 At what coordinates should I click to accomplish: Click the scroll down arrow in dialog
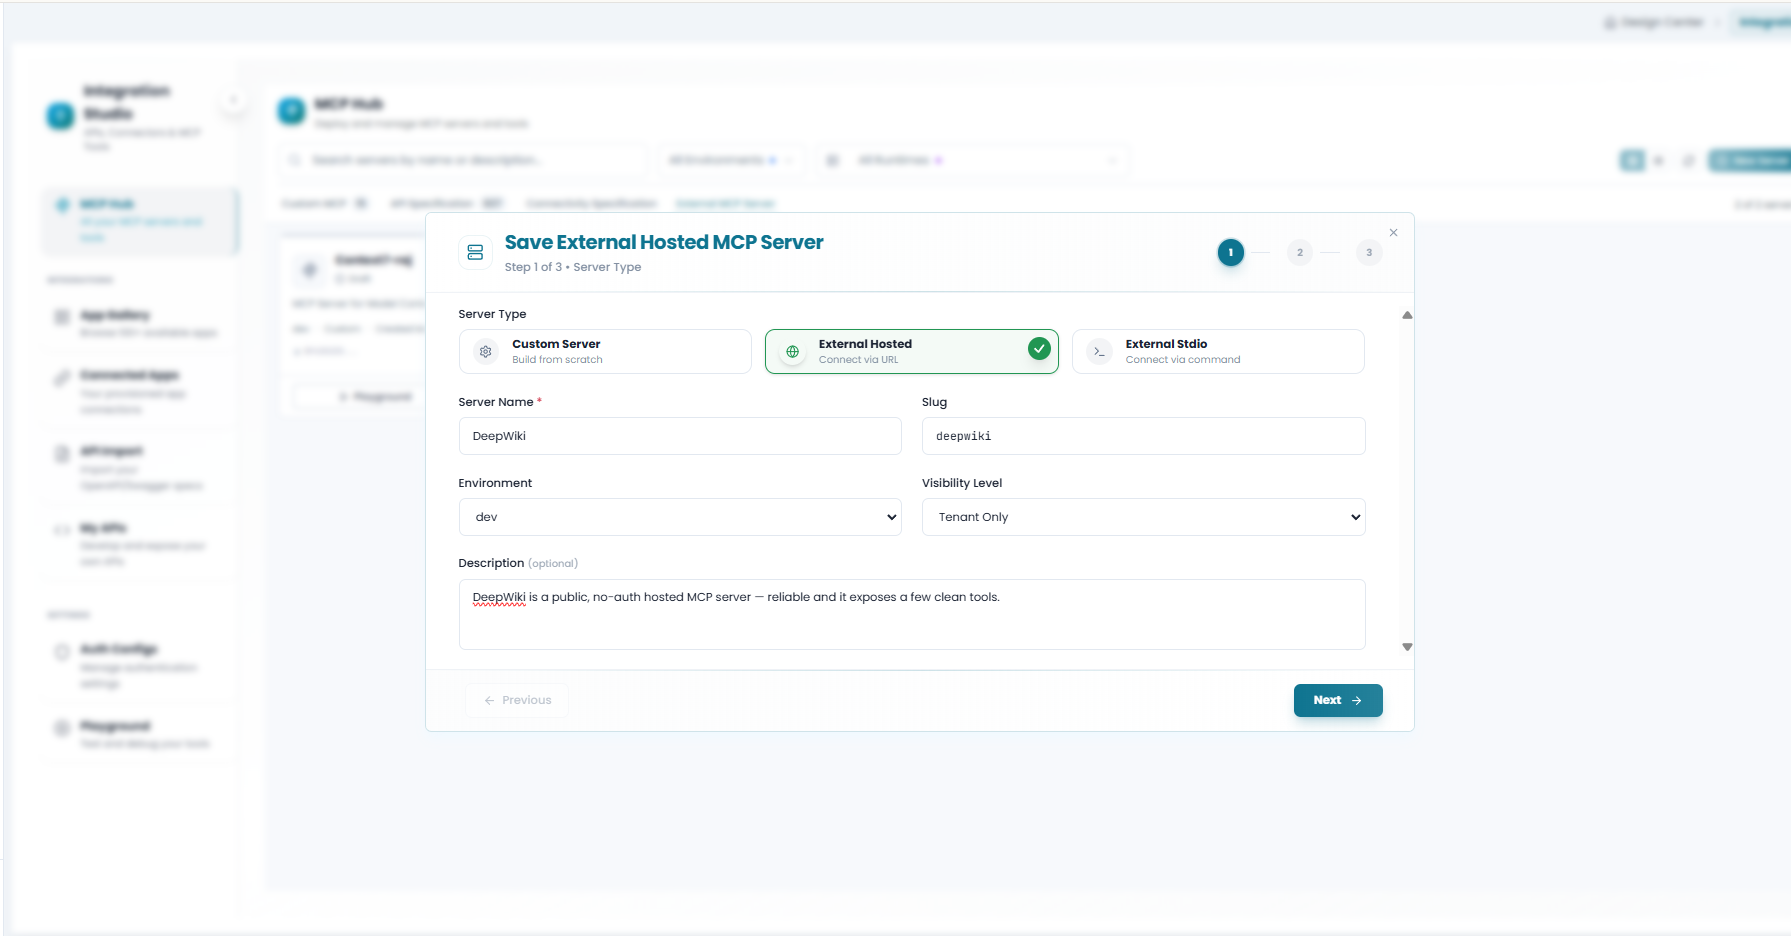click(x=1407, y=647)
